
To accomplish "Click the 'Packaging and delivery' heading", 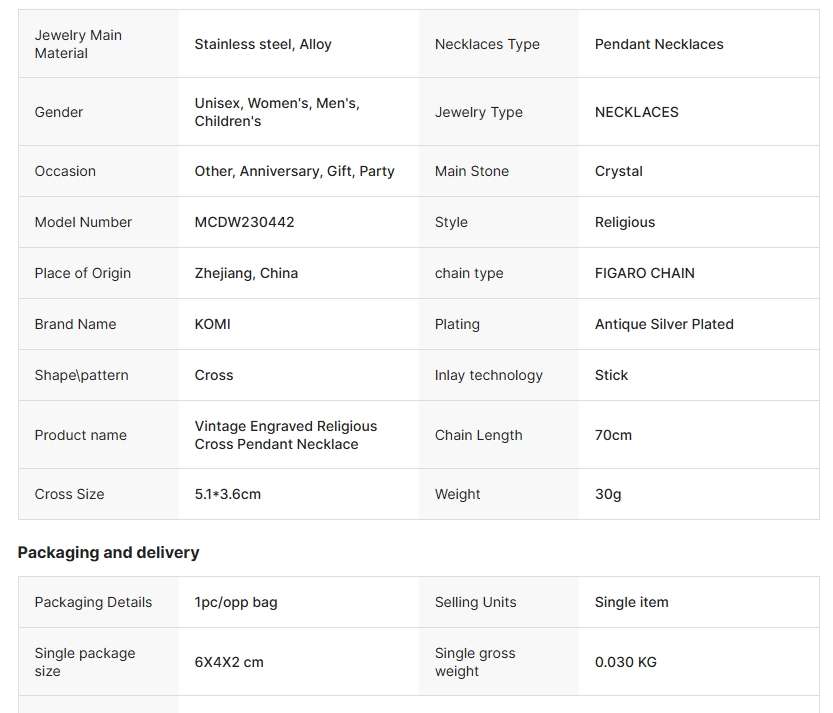I will [108, 552].
